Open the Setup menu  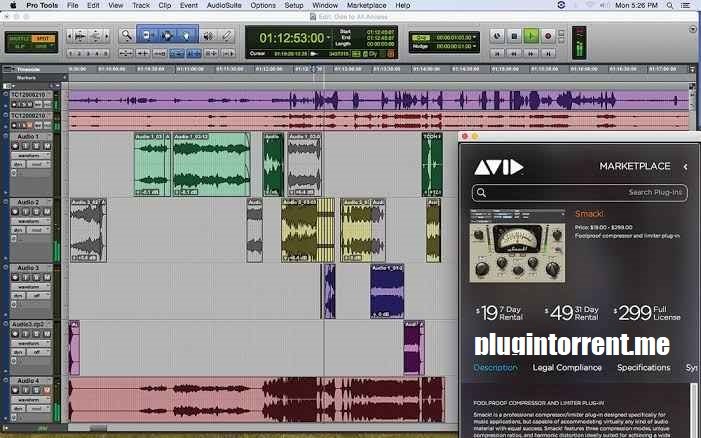tap(294, 5)
